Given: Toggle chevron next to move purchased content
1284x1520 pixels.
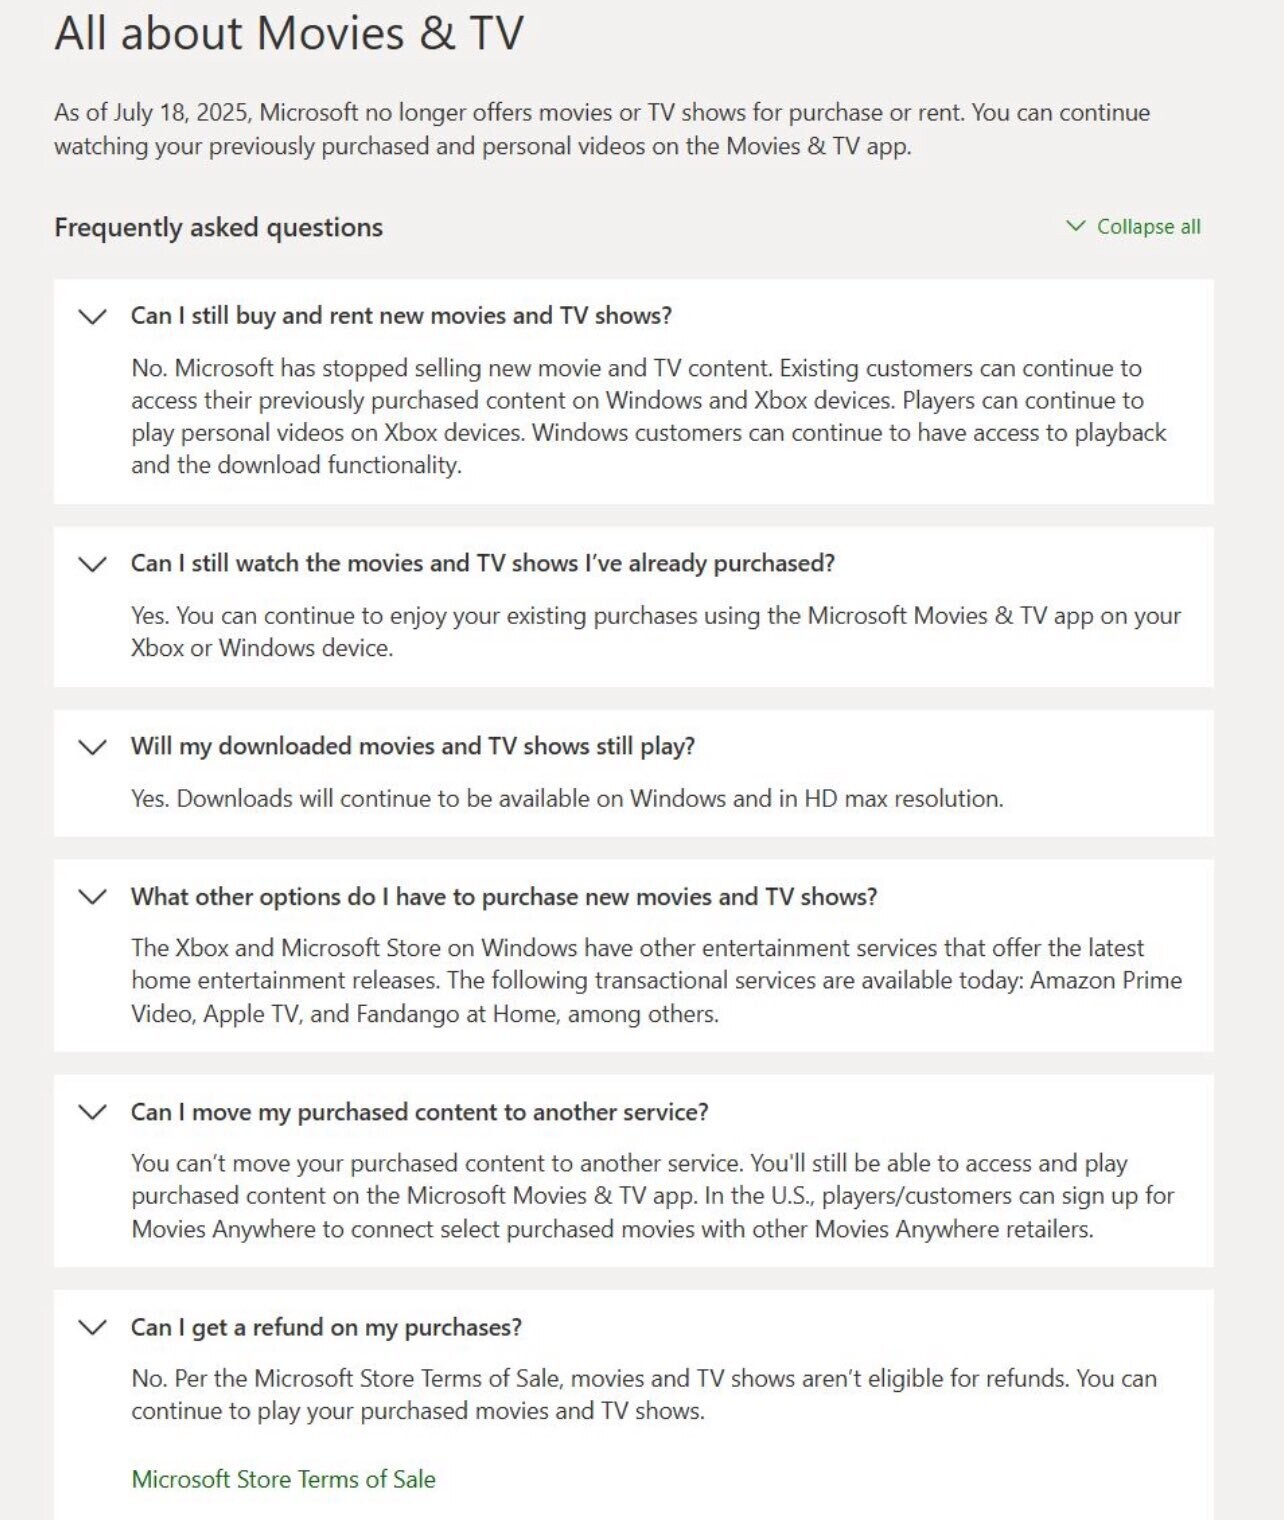Looking at the screenshot, I should (92, 1112).
